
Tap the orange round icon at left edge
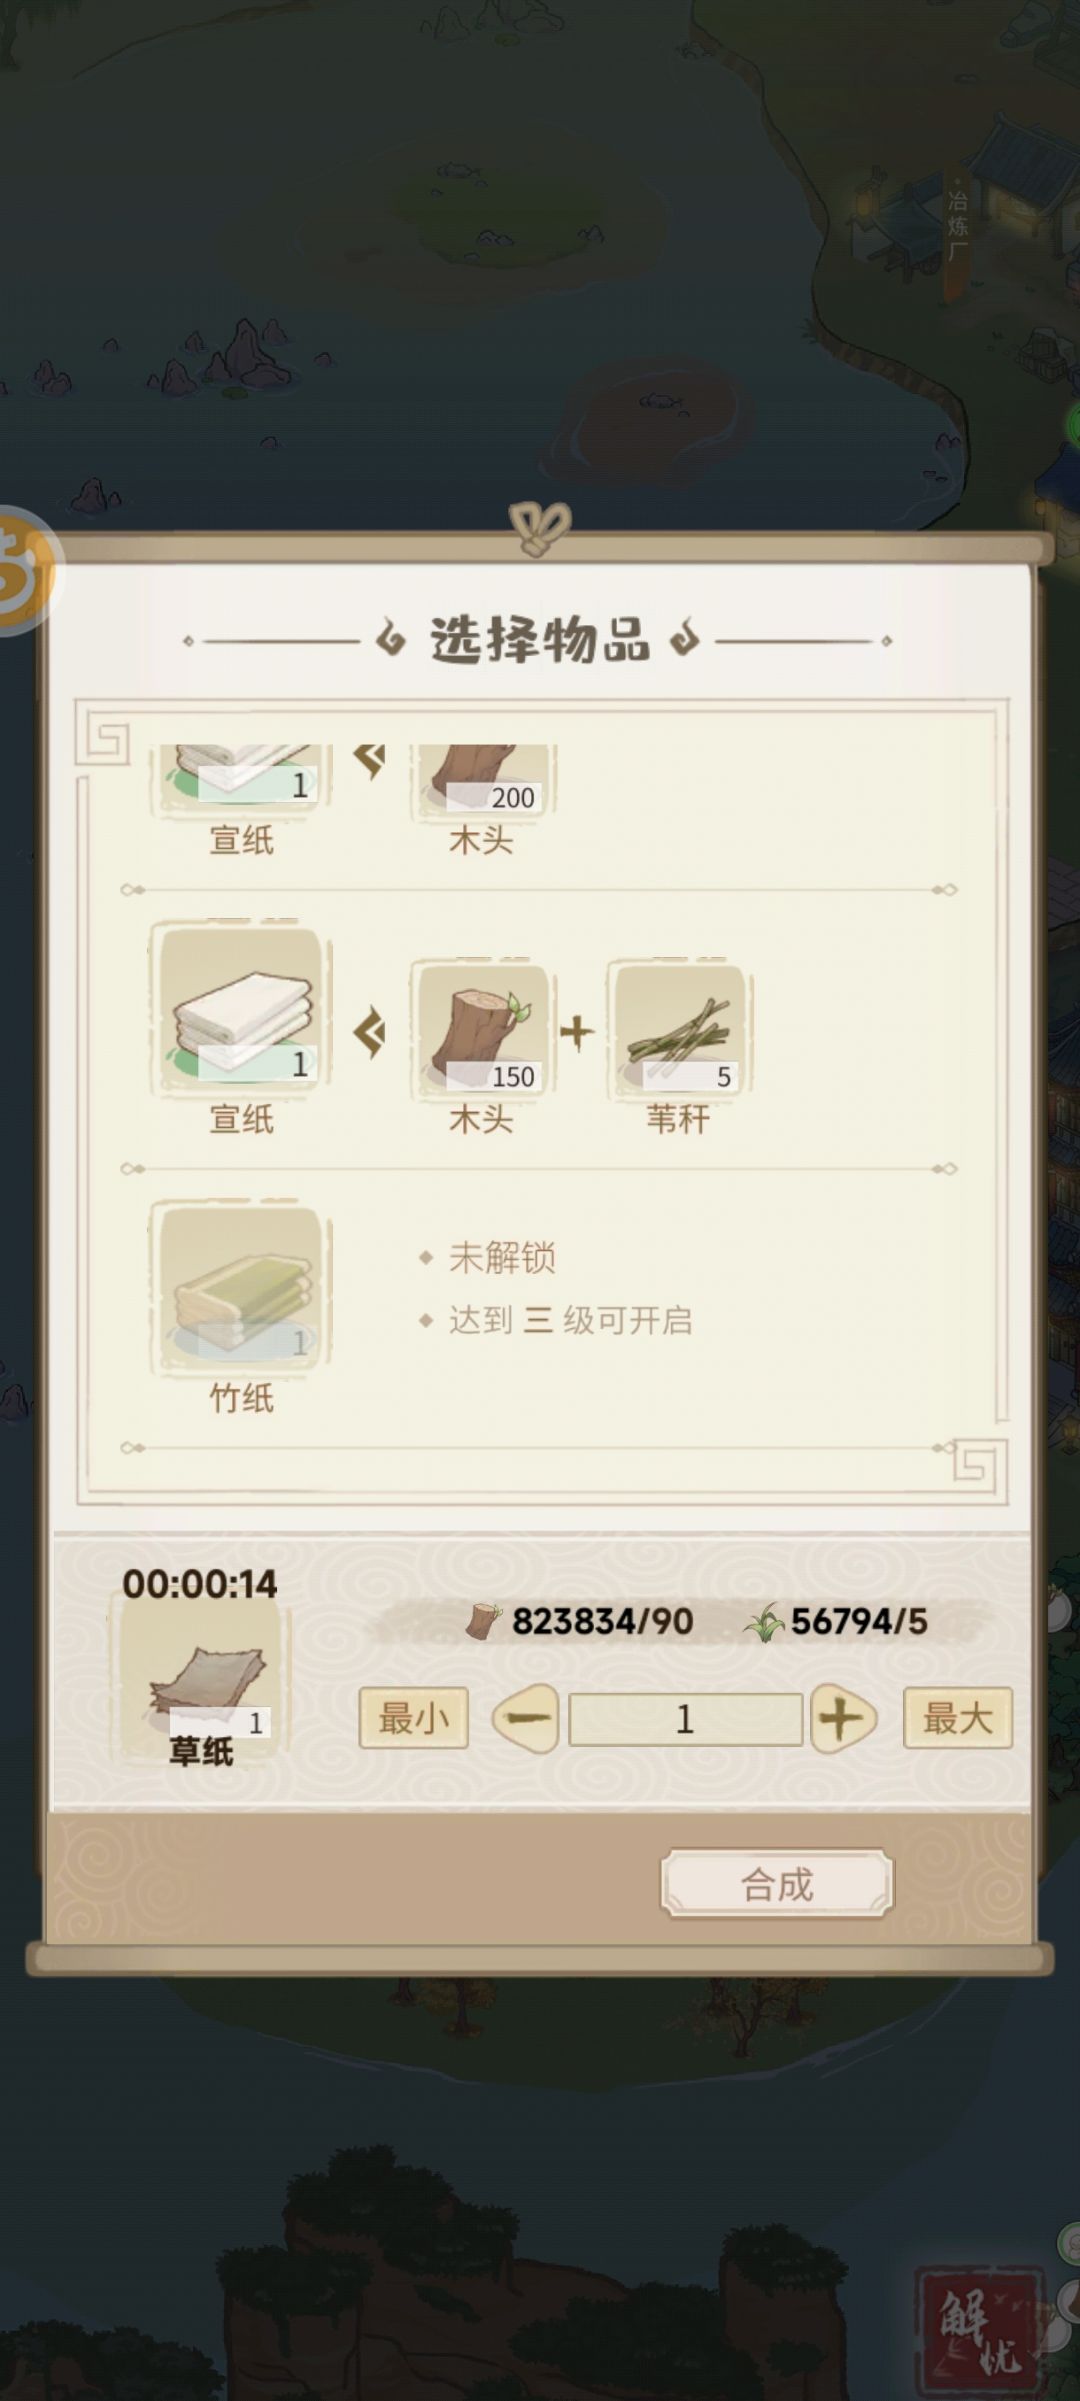[x=24, y=570]
